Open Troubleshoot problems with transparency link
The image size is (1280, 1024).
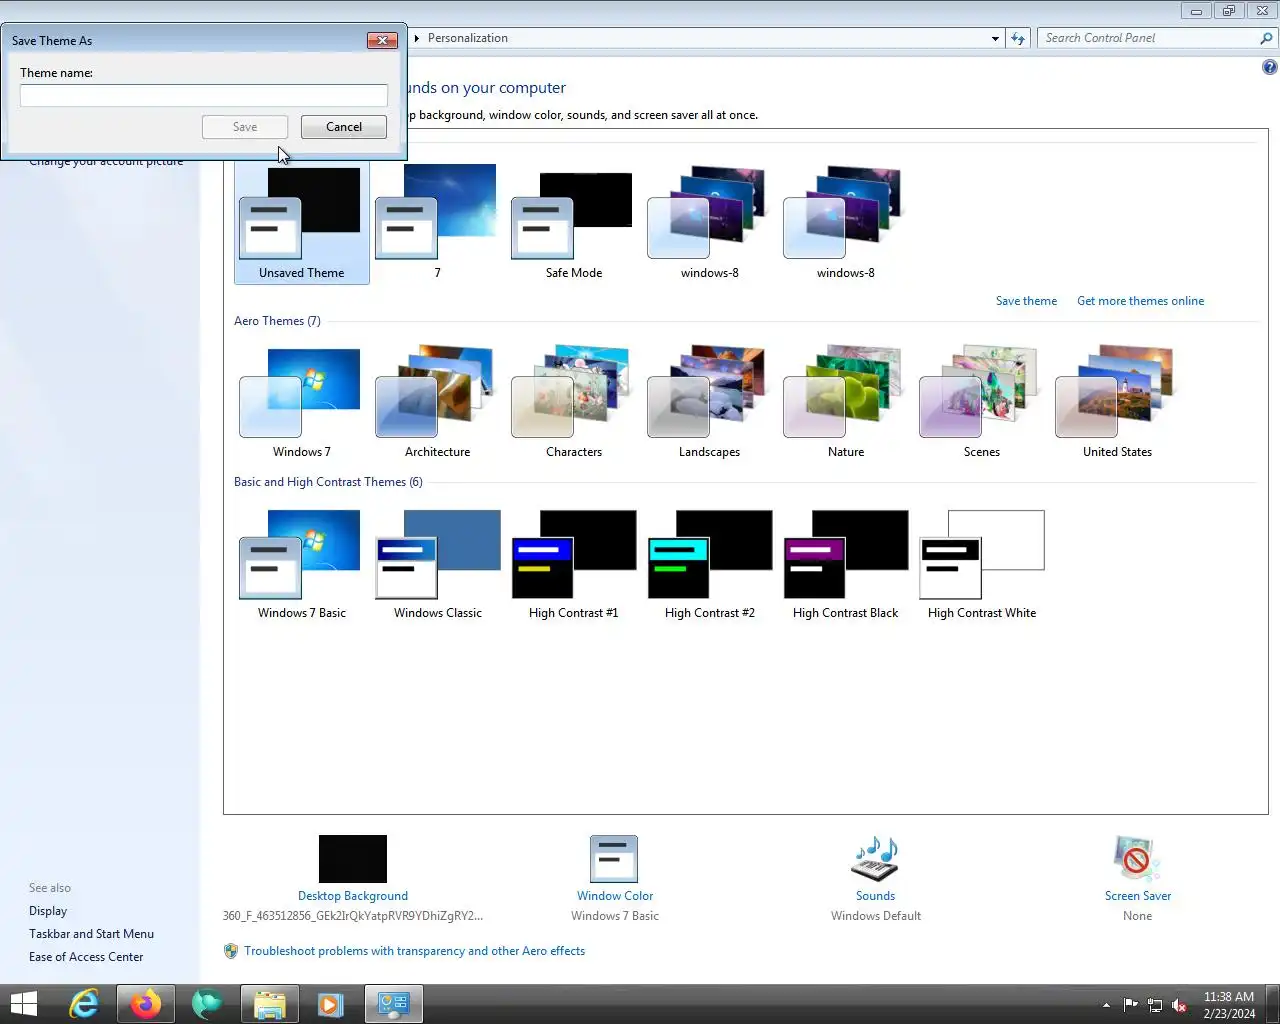tap(414, 951)
